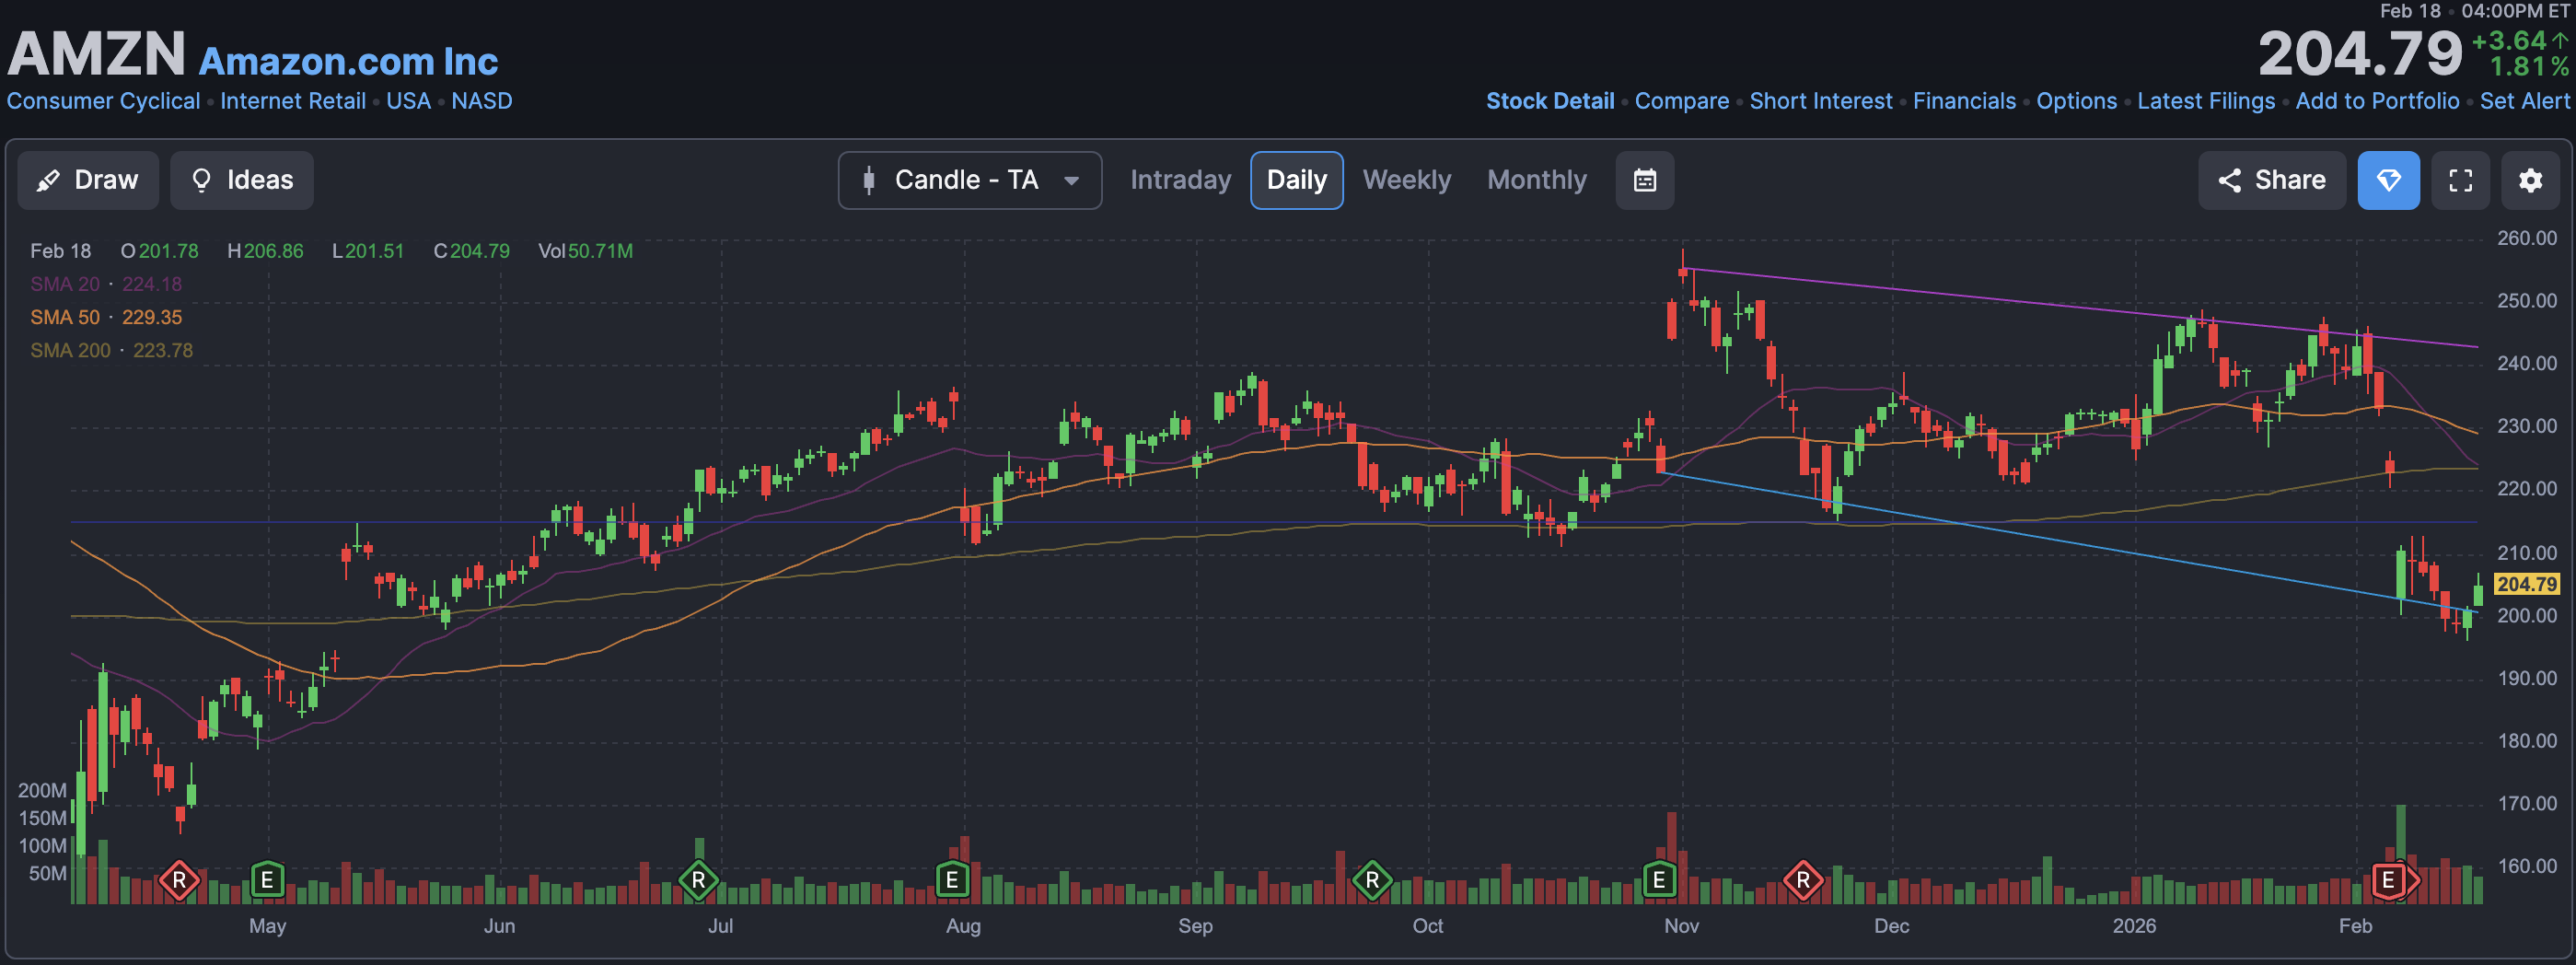The image size is (2576, 965).
Task: Open Consumer Cyclical sector link
Action: [103, 101]
